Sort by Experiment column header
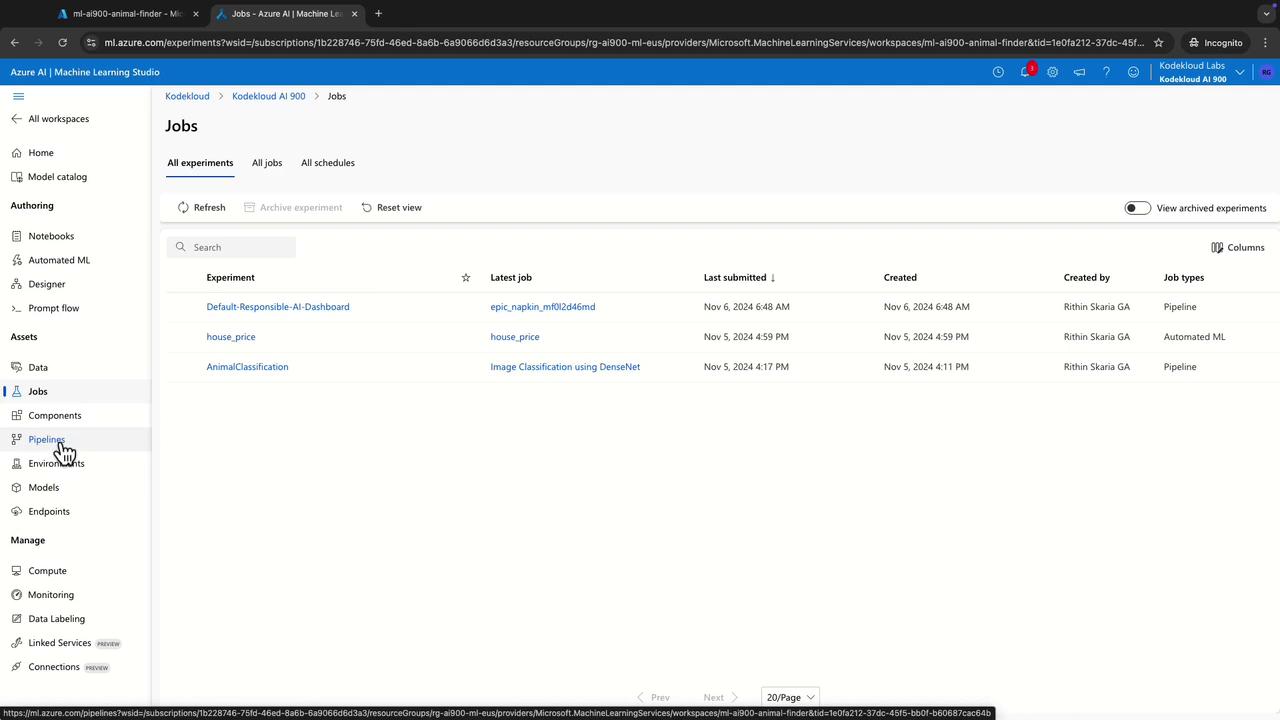This screenshot has height=720, width=1280. click(x=231, y=278)
